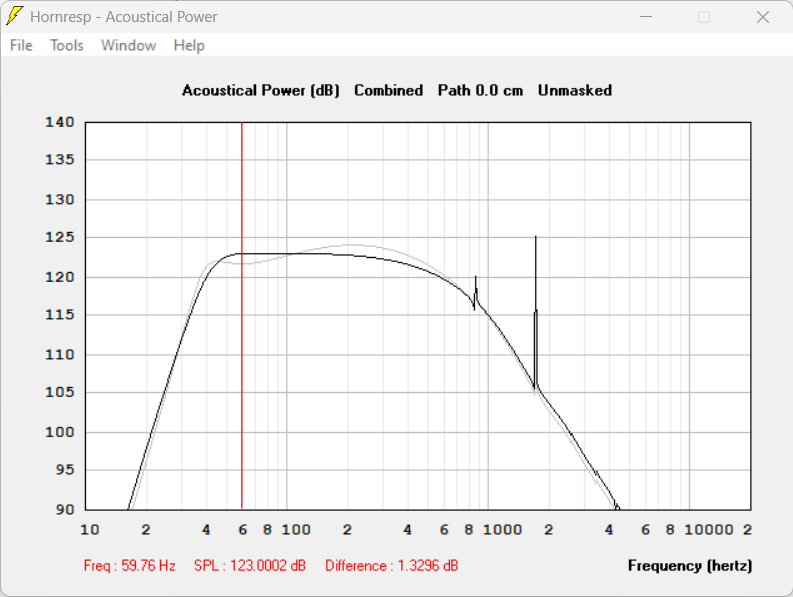Click the 'SPL : 123.0002 dB' readout

[250, 565]
